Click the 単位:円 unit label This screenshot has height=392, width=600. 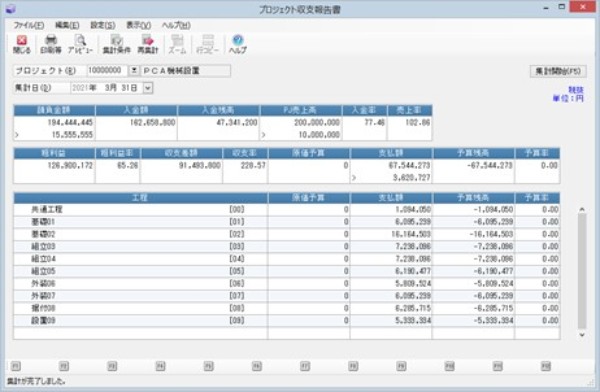(568, 99)
